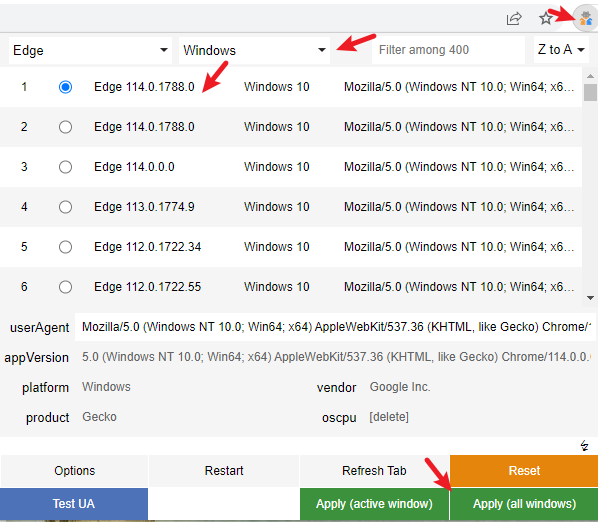Click Apply (all windows) button

pyautogui.click(x=524, y=504)
